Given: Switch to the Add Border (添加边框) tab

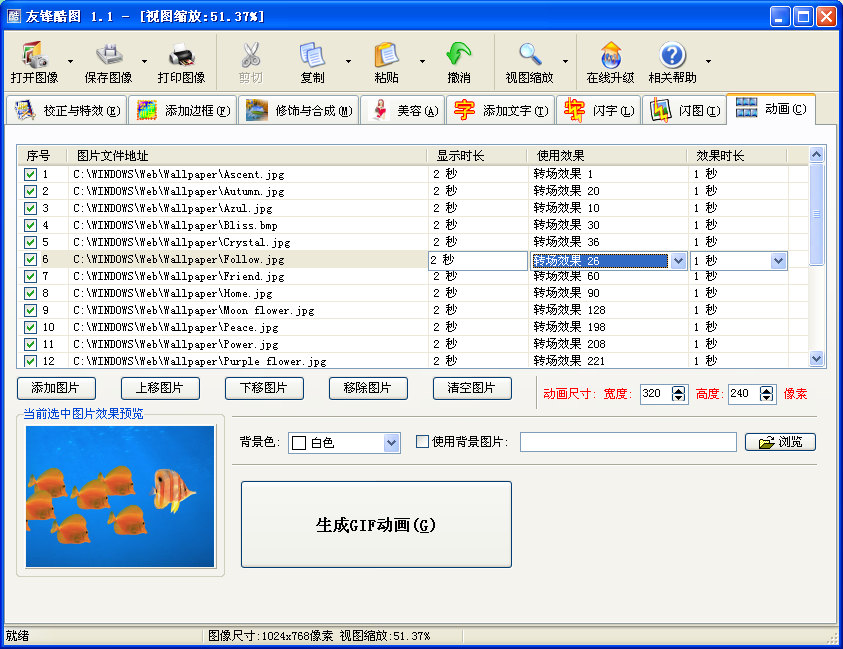Looking at the screenshot, I should pyautogui.click(x=182, y=110).
